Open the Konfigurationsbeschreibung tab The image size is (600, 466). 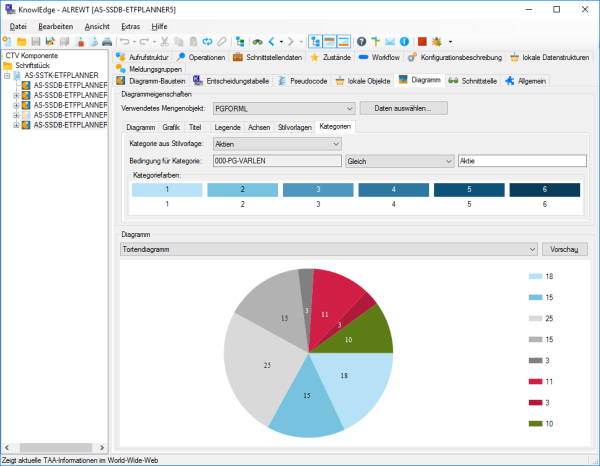tap(455, 57)
